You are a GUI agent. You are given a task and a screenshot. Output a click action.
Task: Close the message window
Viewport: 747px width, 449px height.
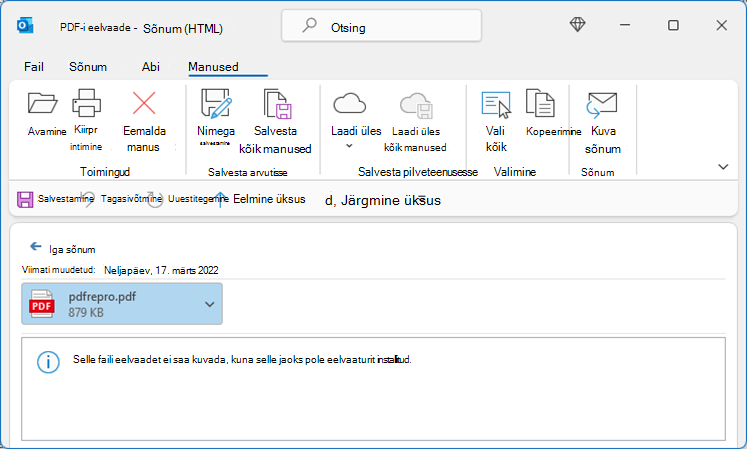click(722, 25)
